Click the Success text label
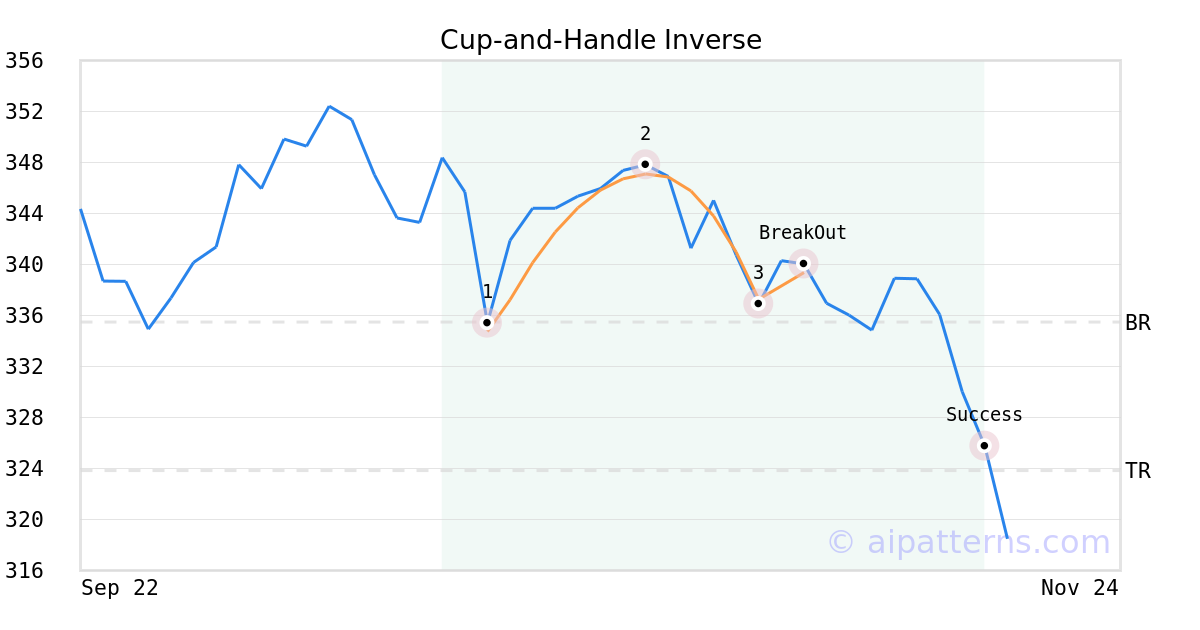This screenshot has height=630, width=1200. point(984,415)
